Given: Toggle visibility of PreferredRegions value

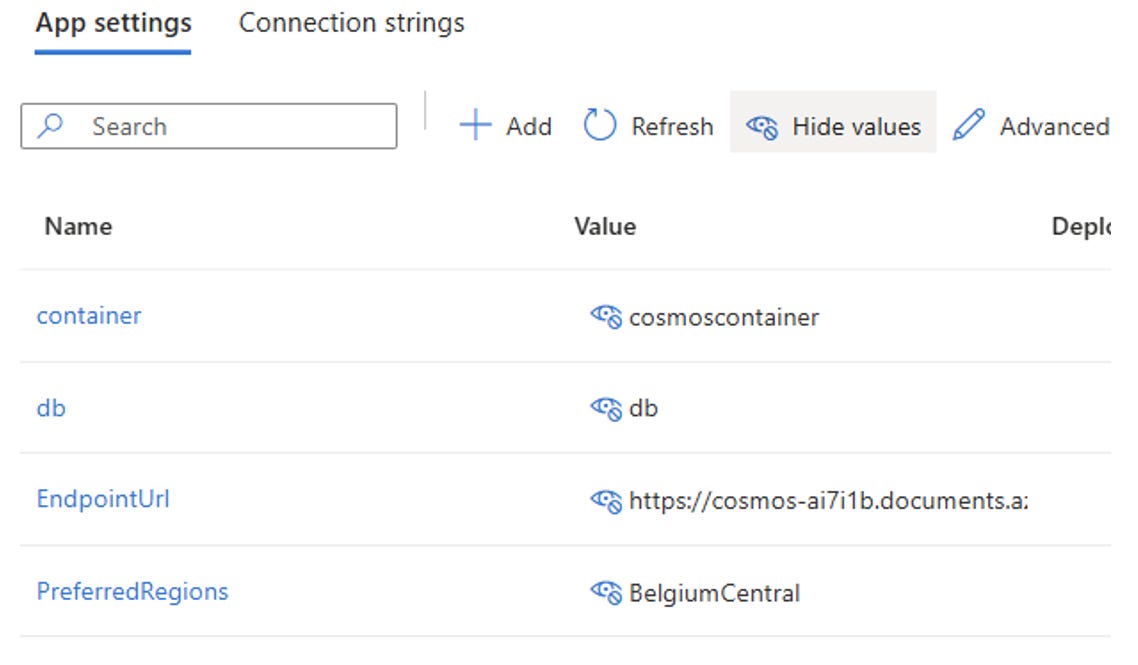Looking at the screenshot, I should 606,593.
